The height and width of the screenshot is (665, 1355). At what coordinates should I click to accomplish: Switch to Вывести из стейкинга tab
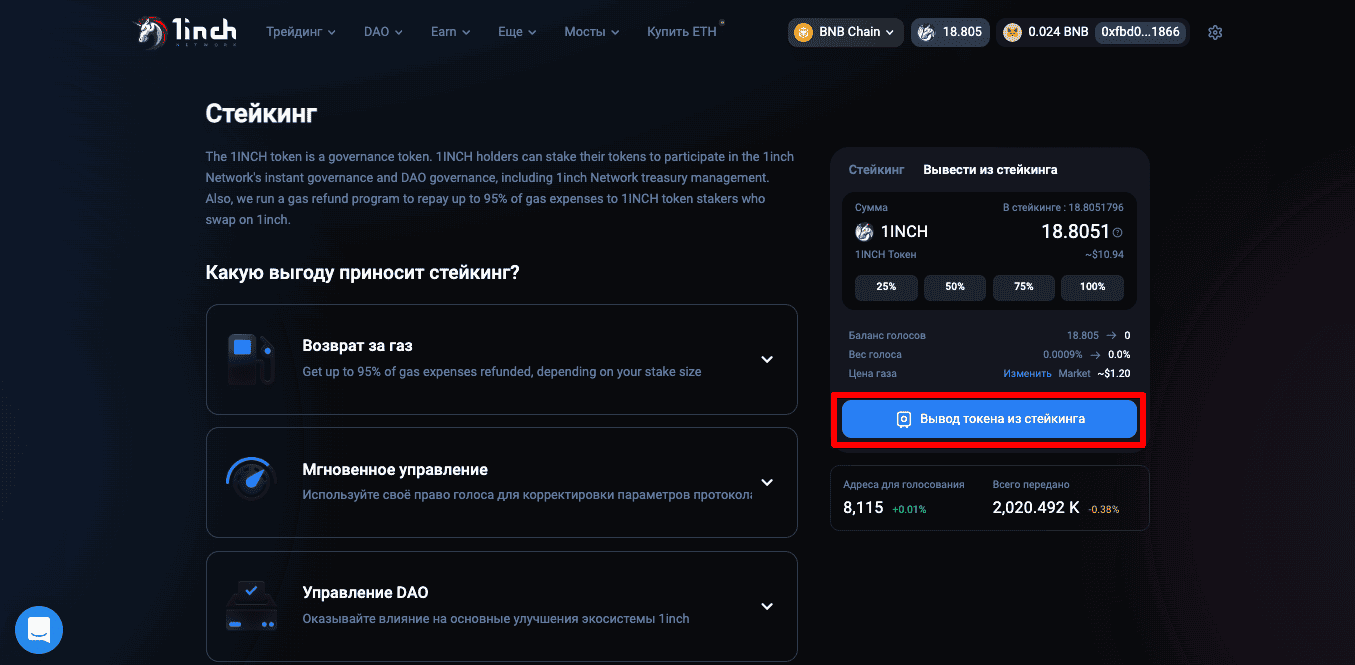[990, 170]
